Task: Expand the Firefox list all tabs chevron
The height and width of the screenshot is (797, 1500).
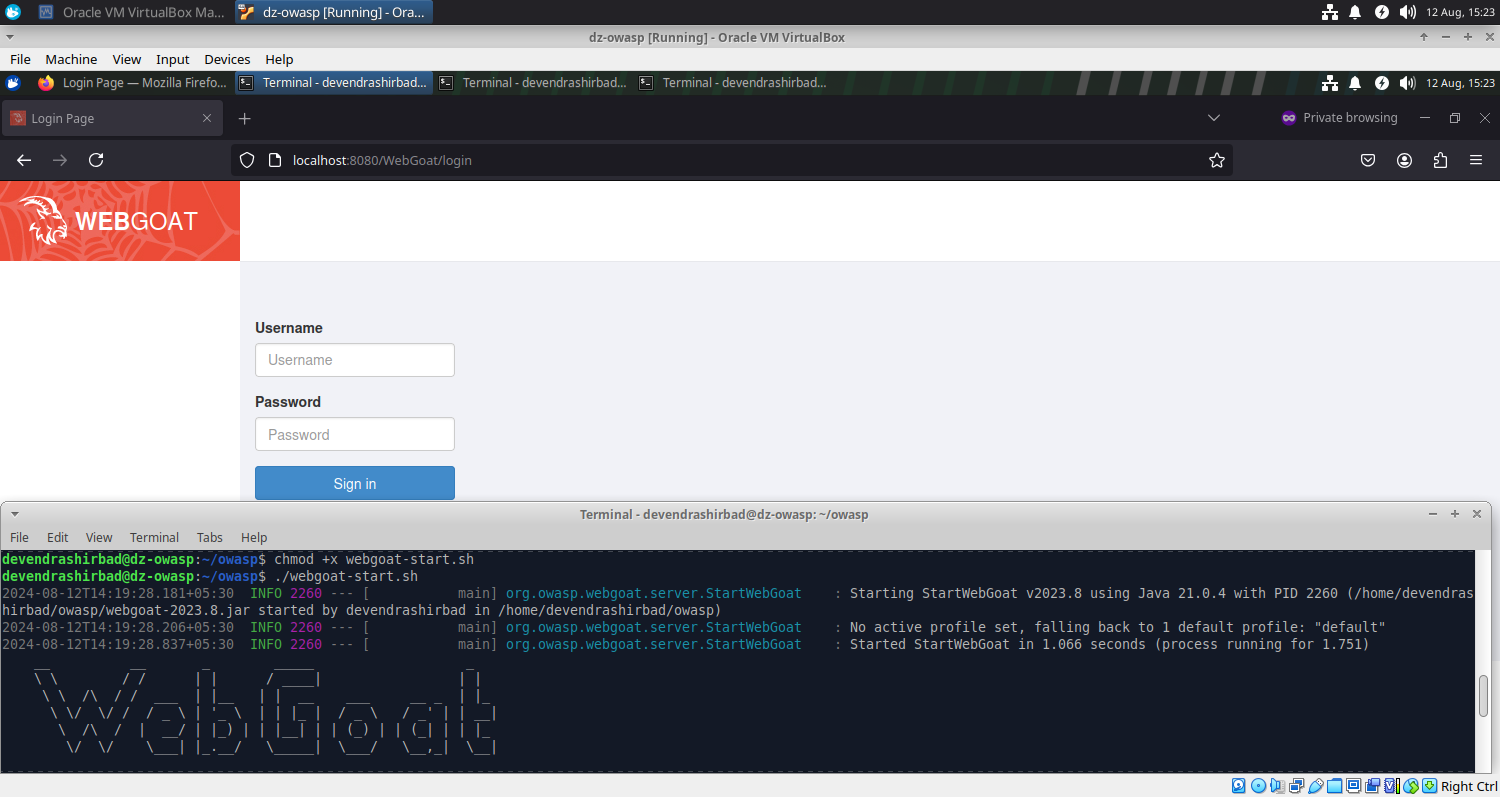Action: (x=1214, y=118)
